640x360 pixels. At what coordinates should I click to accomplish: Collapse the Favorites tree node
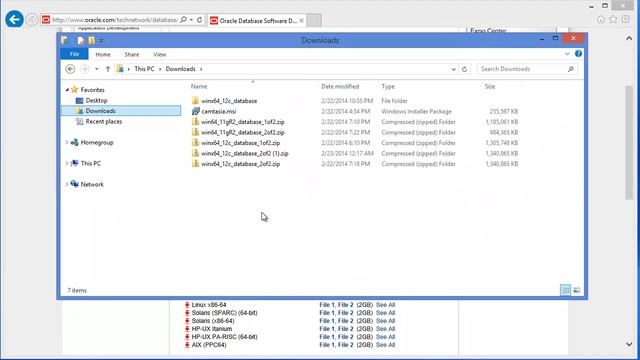[67, 90]
